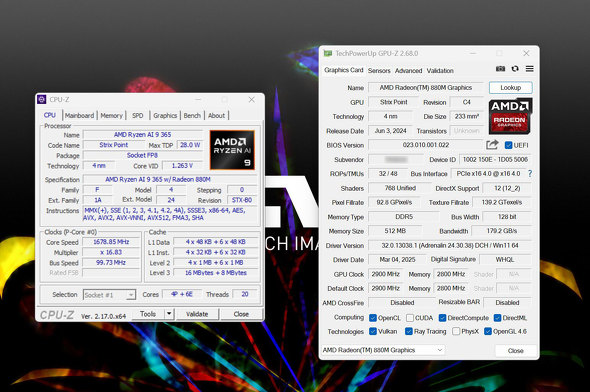Click the Release Date value Jun 3, 2024
The image size is (590, 392).
click(x=390, y=131)
